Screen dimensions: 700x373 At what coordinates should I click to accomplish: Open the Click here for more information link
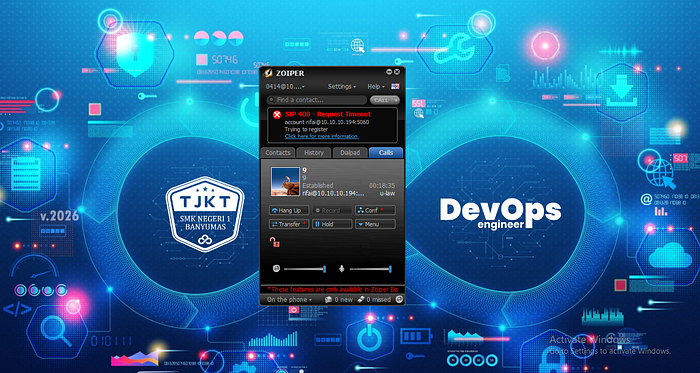[x=321, y=136]
